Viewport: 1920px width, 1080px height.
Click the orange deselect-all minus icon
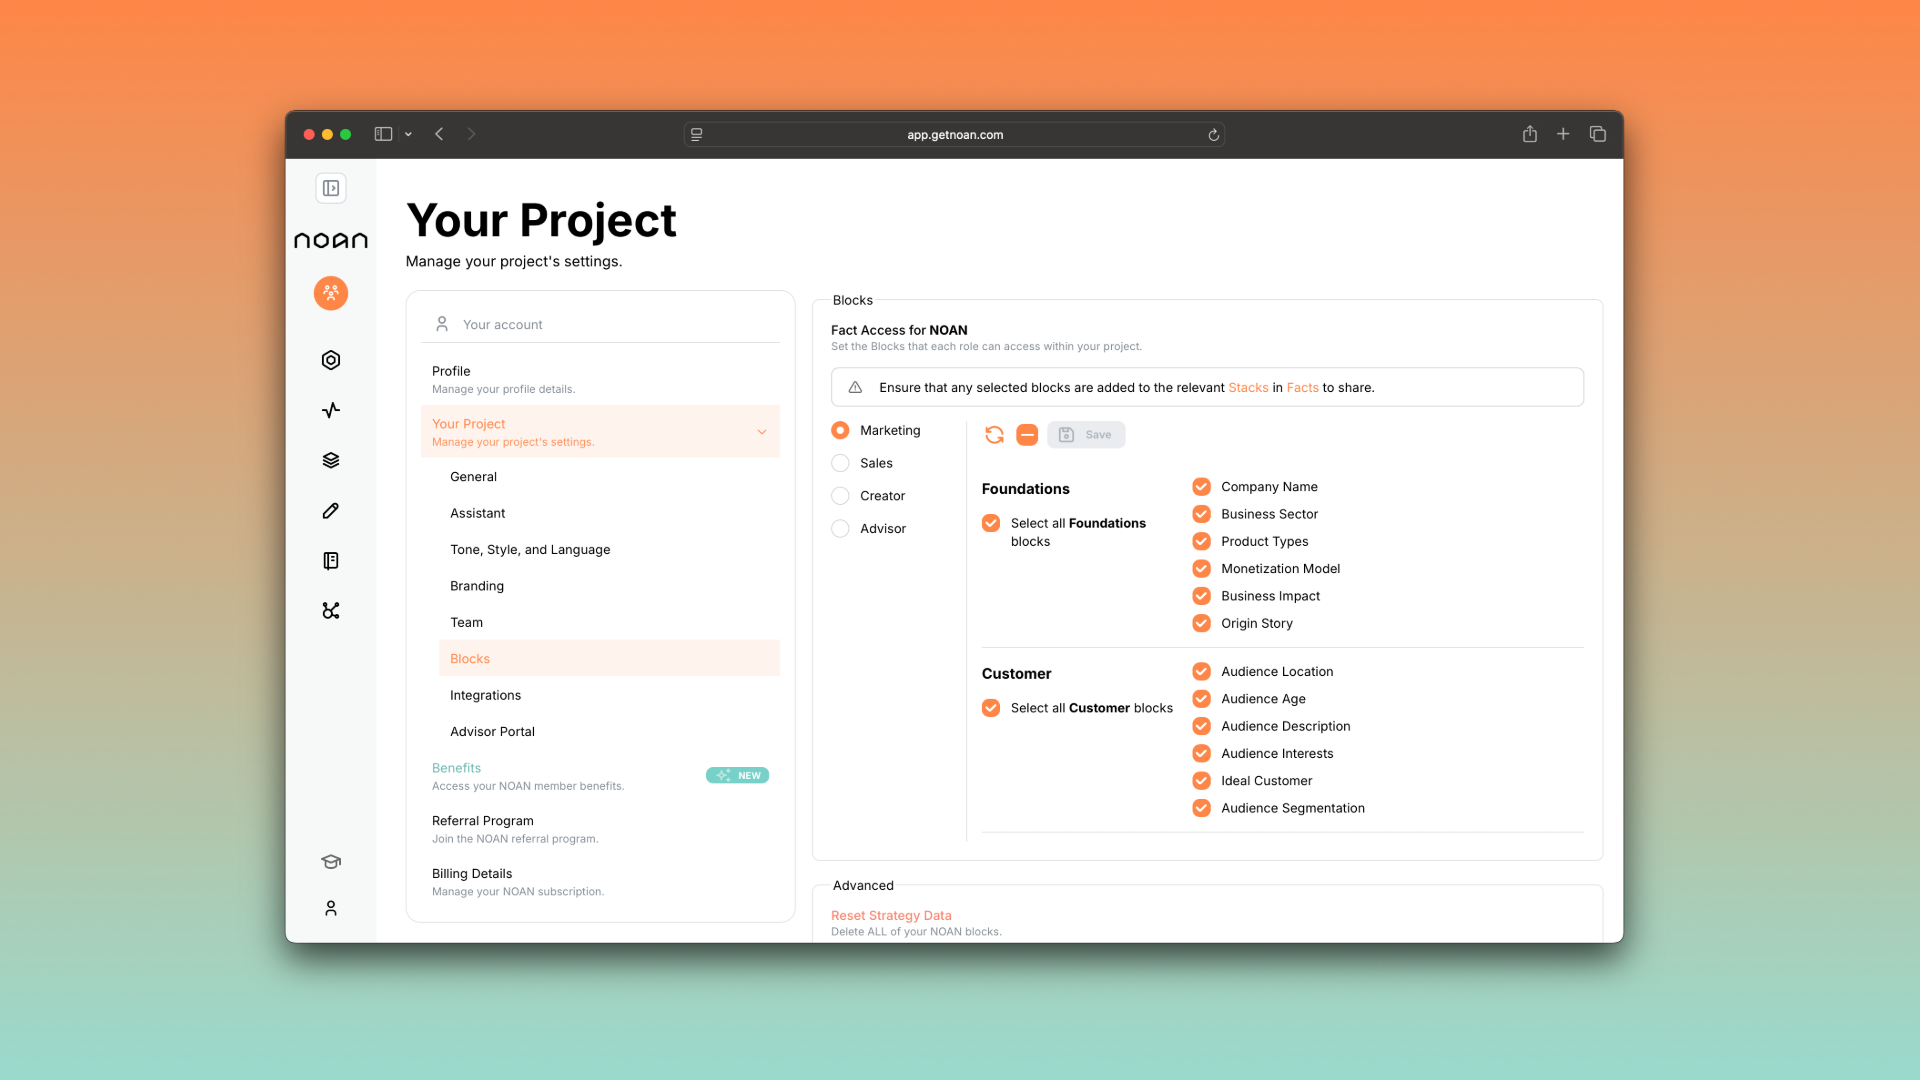click(x=1027, y=435)
